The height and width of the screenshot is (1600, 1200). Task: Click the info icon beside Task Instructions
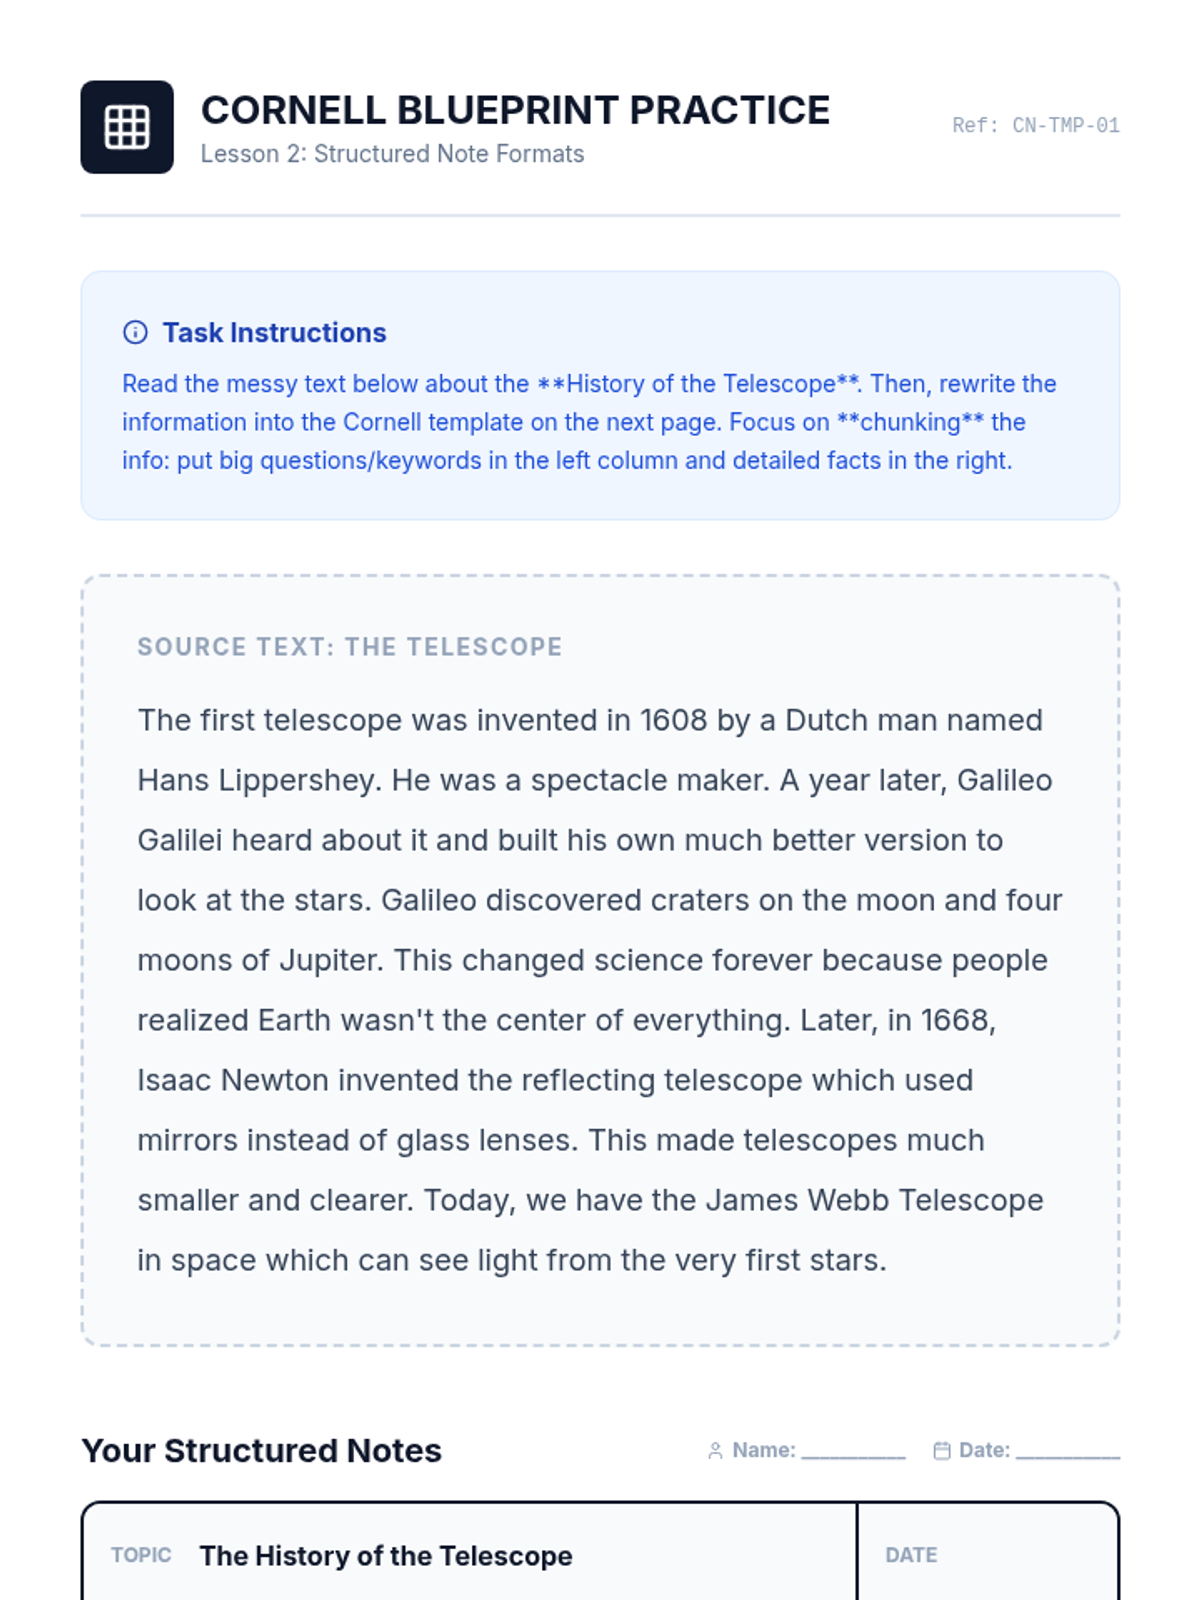pyautogui.click(x=135, y=332)
